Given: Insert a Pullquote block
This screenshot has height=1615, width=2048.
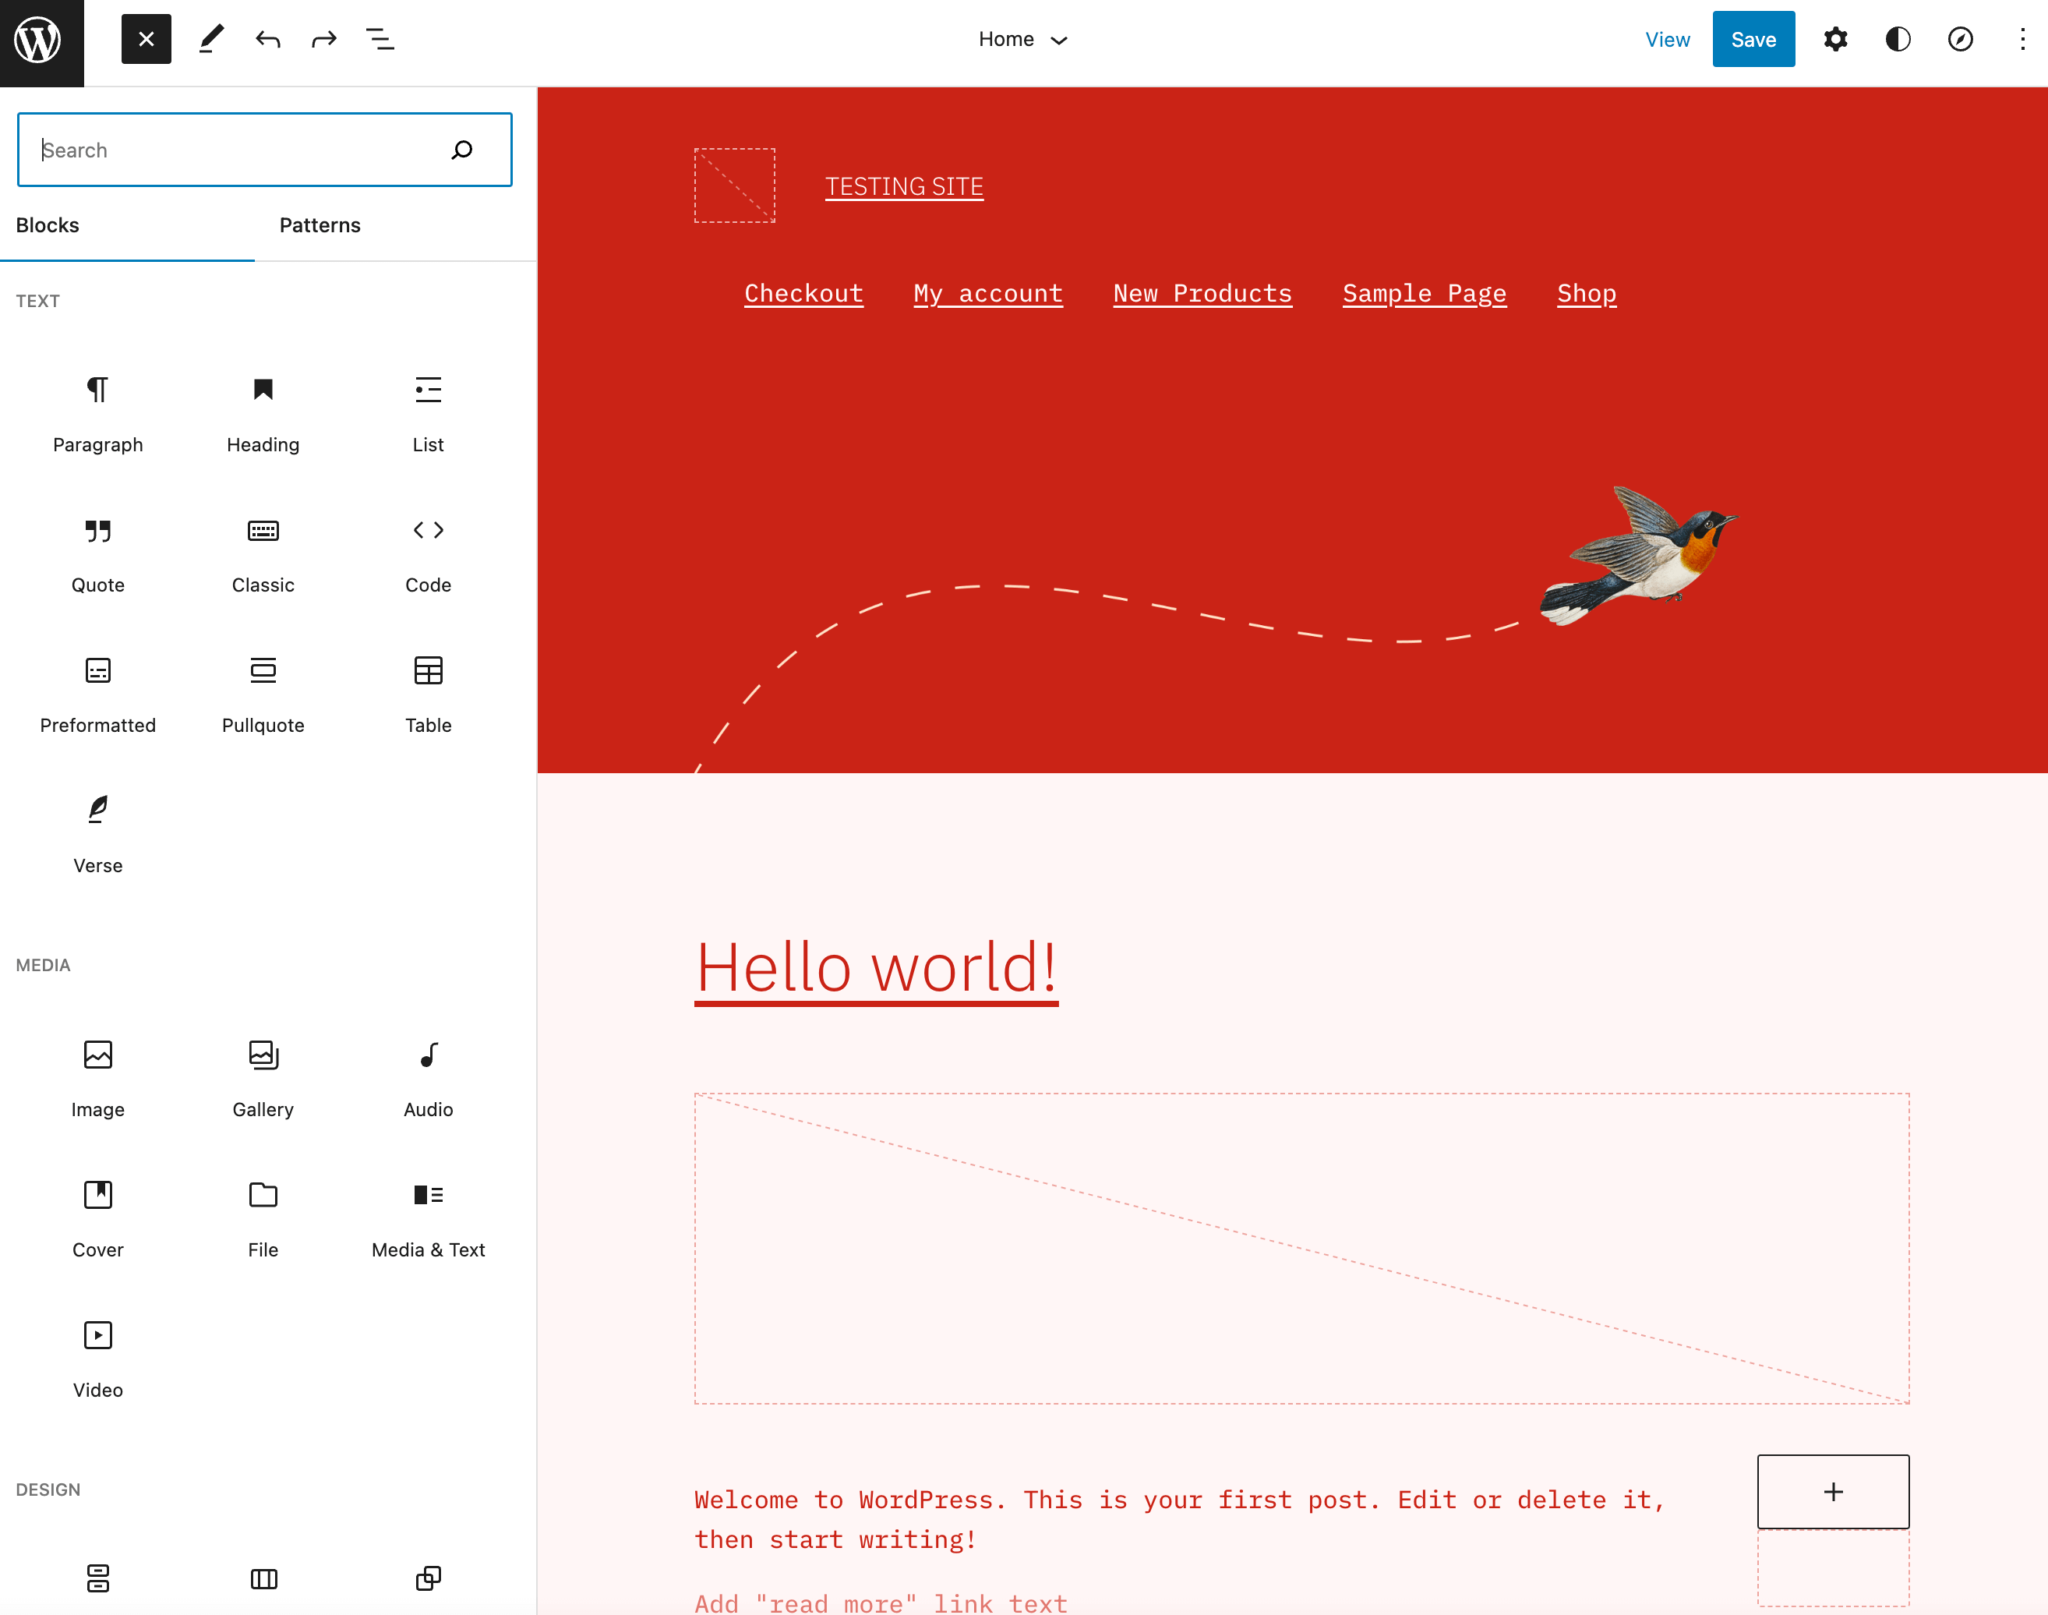Looking at the screenshot, I should coord(263,694).
